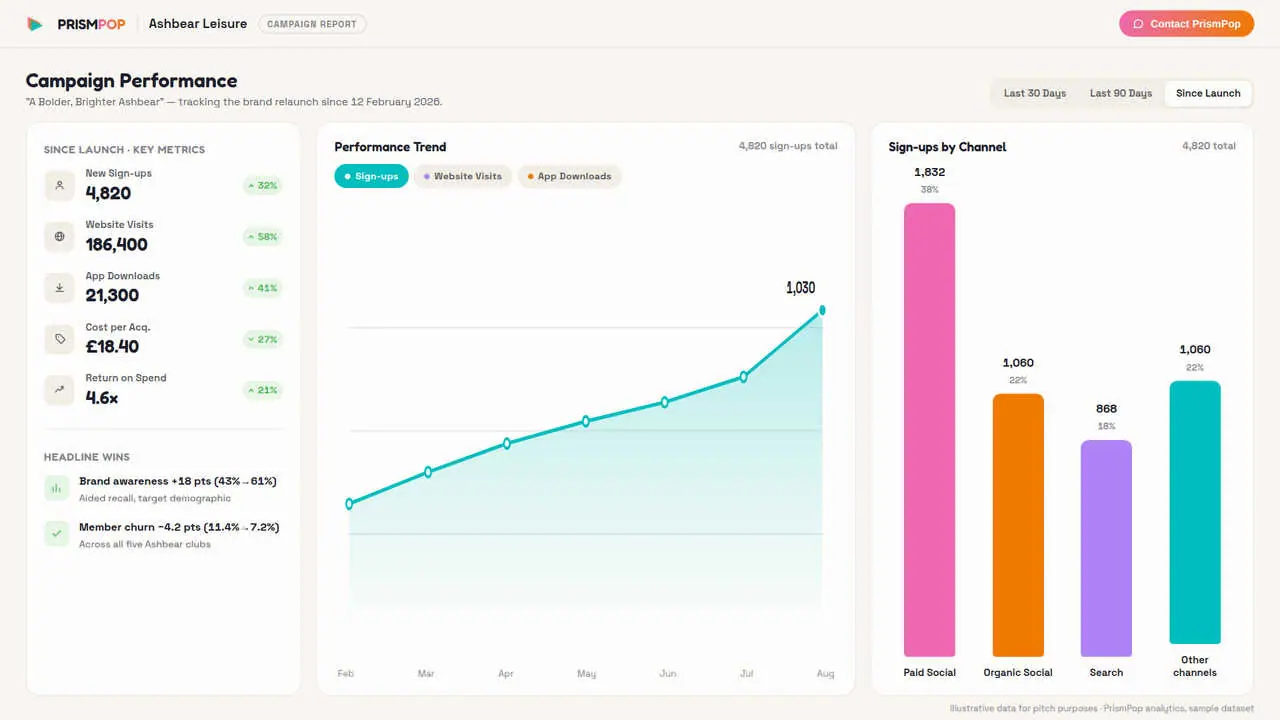This screenshot has width=1280, height=720.
Task: Click the Website Visits globe icon
Action: point(60,237)
